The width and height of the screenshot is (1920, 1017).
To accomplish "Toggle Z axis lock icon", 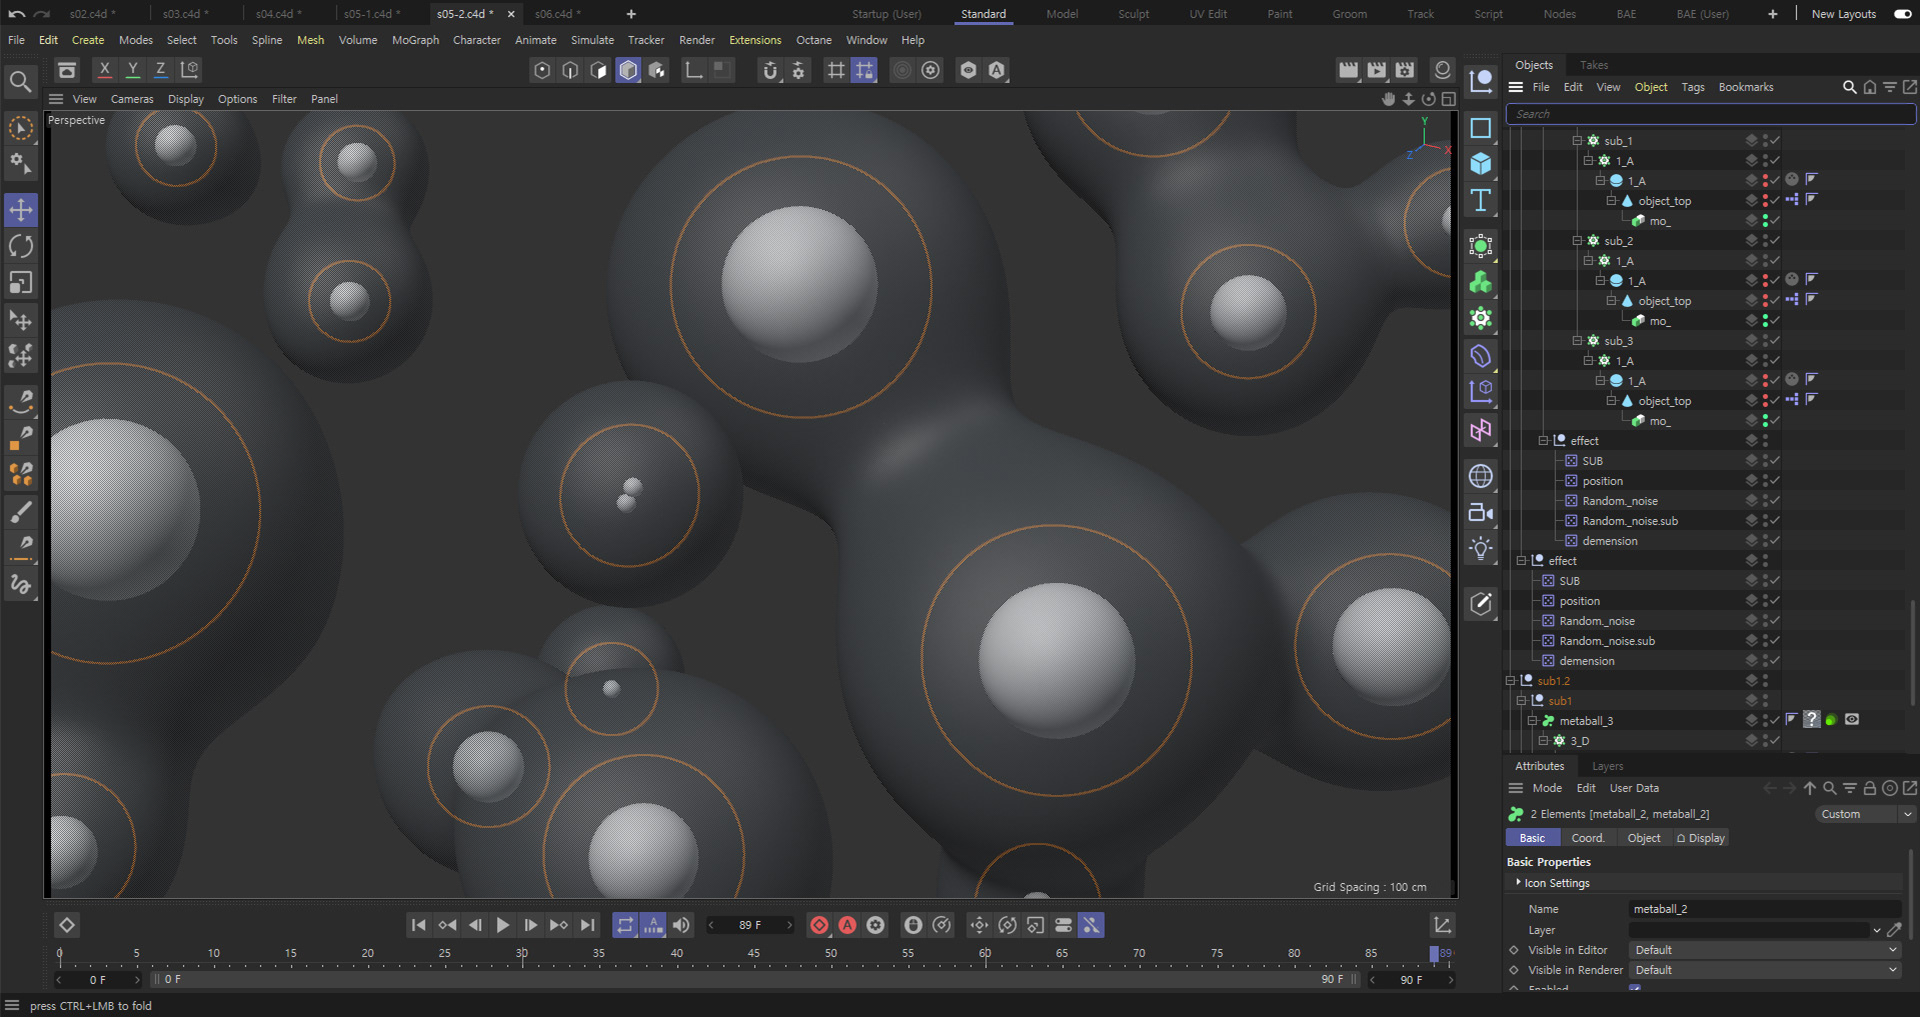I will (160, 70).
